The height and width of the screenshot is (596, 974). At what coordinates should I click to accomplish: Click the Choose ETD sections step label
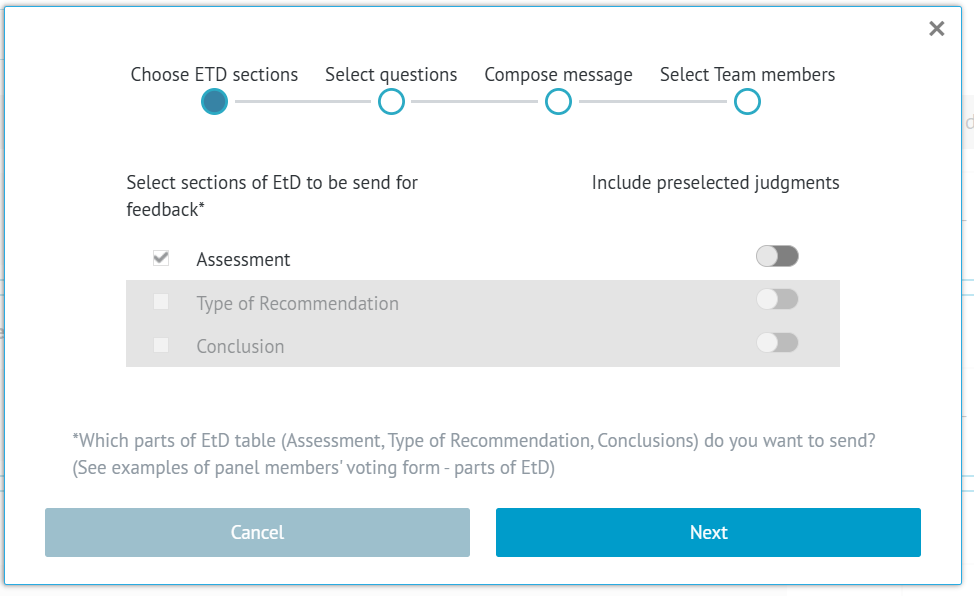[214, 75]
